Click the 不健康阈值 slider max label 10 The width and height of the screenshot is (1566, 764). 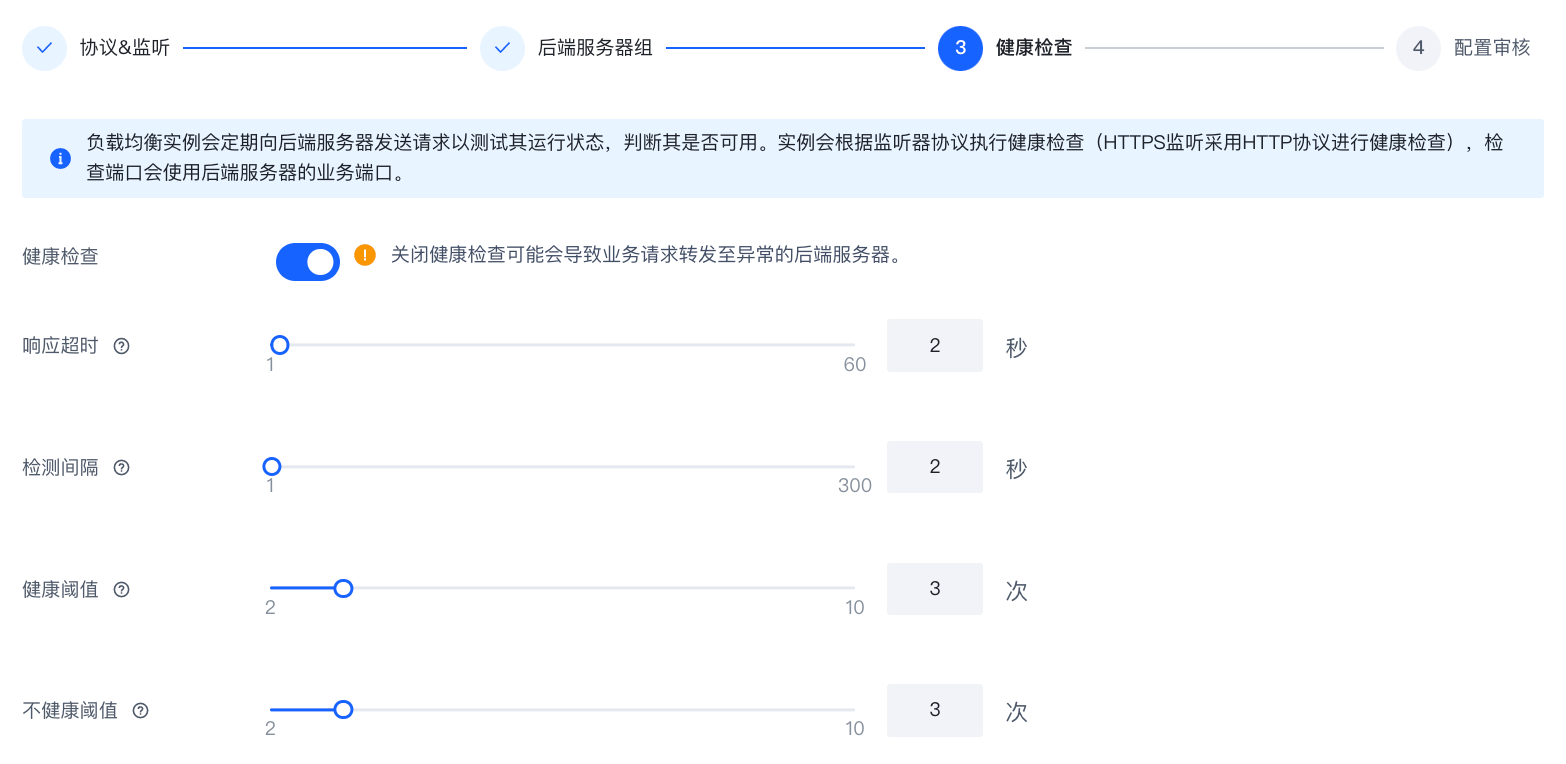[855, 729]
